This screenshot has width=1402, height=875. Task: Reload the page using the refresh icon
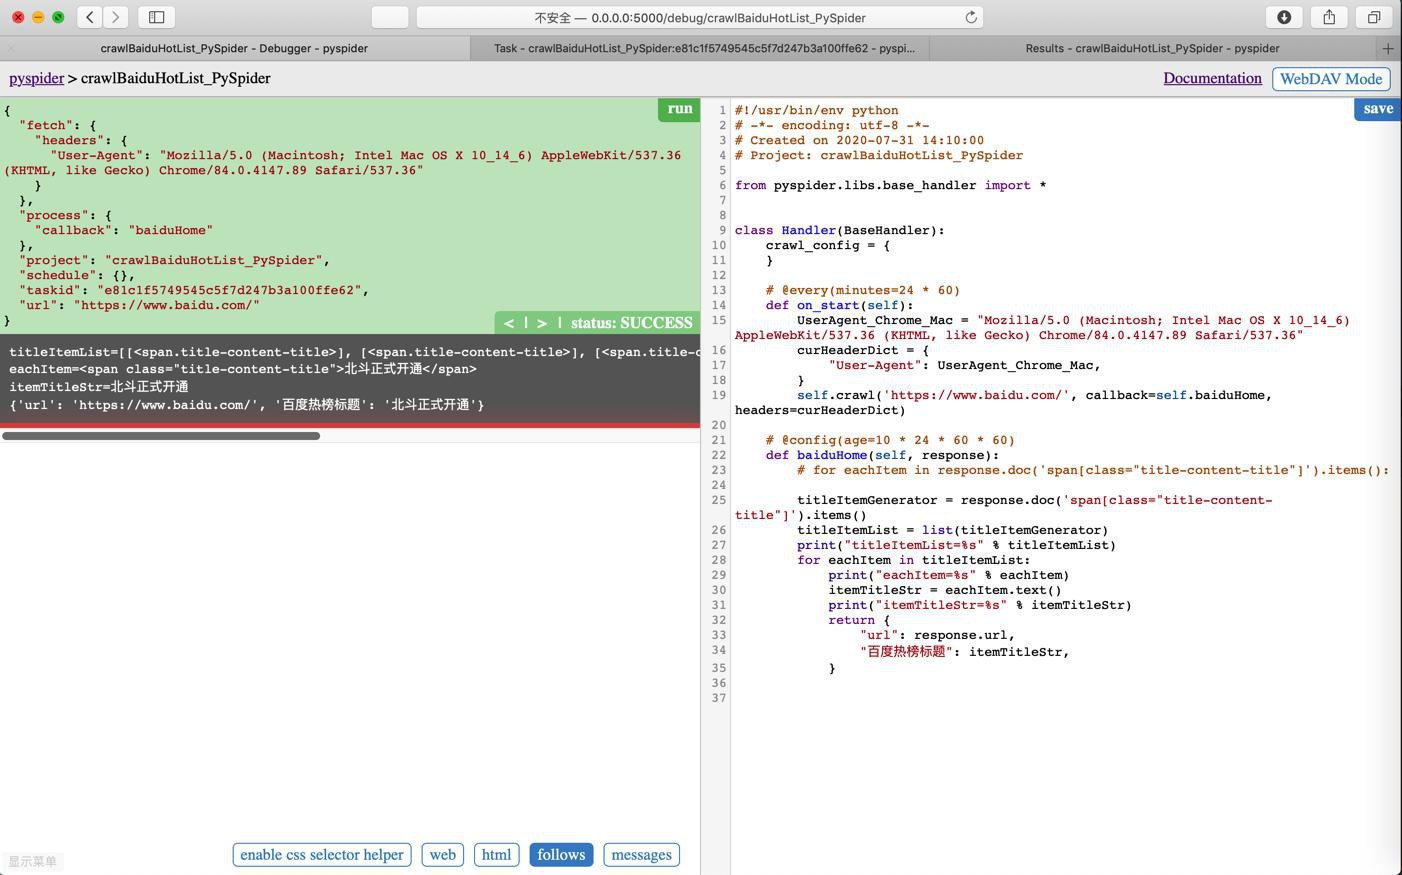pos(970,17)
